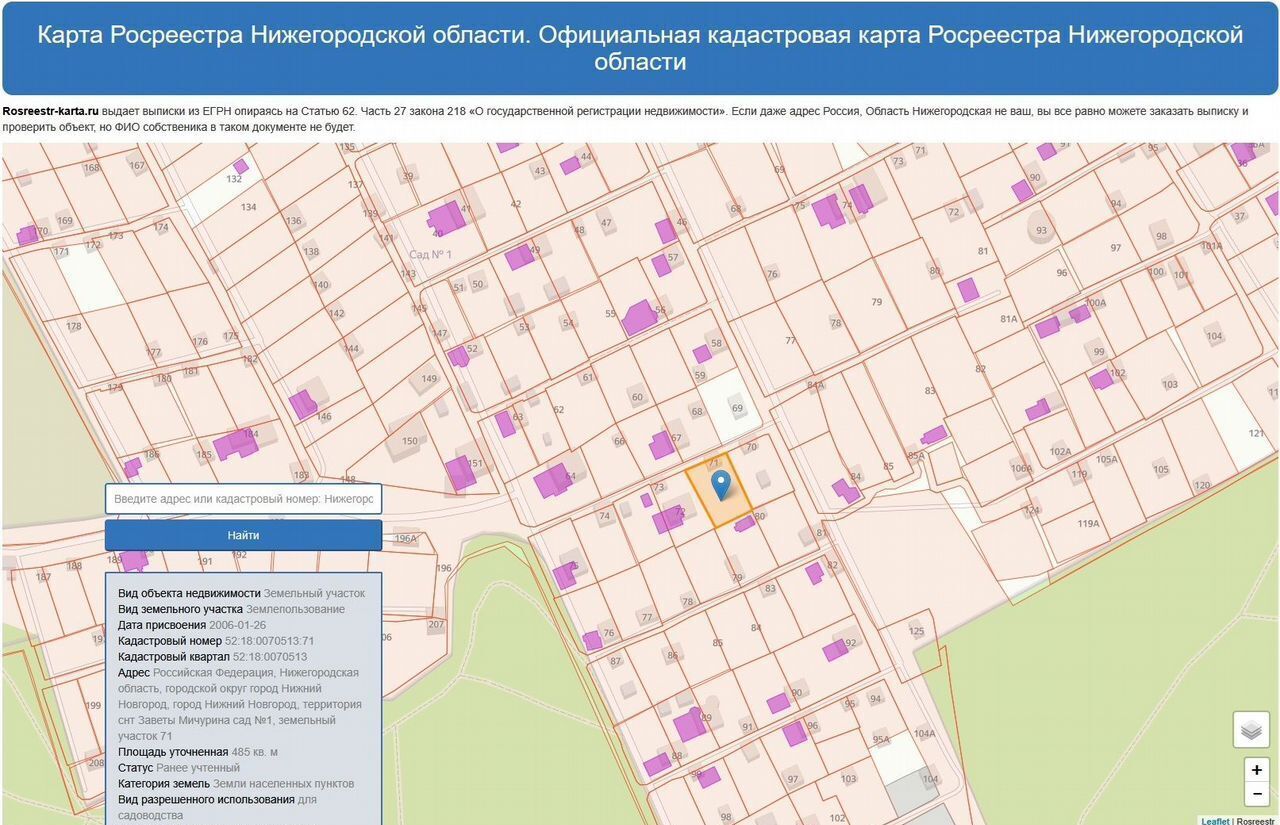Click the blue location marker pin
The image size is (1280, 825).
[x=720, y=486]
